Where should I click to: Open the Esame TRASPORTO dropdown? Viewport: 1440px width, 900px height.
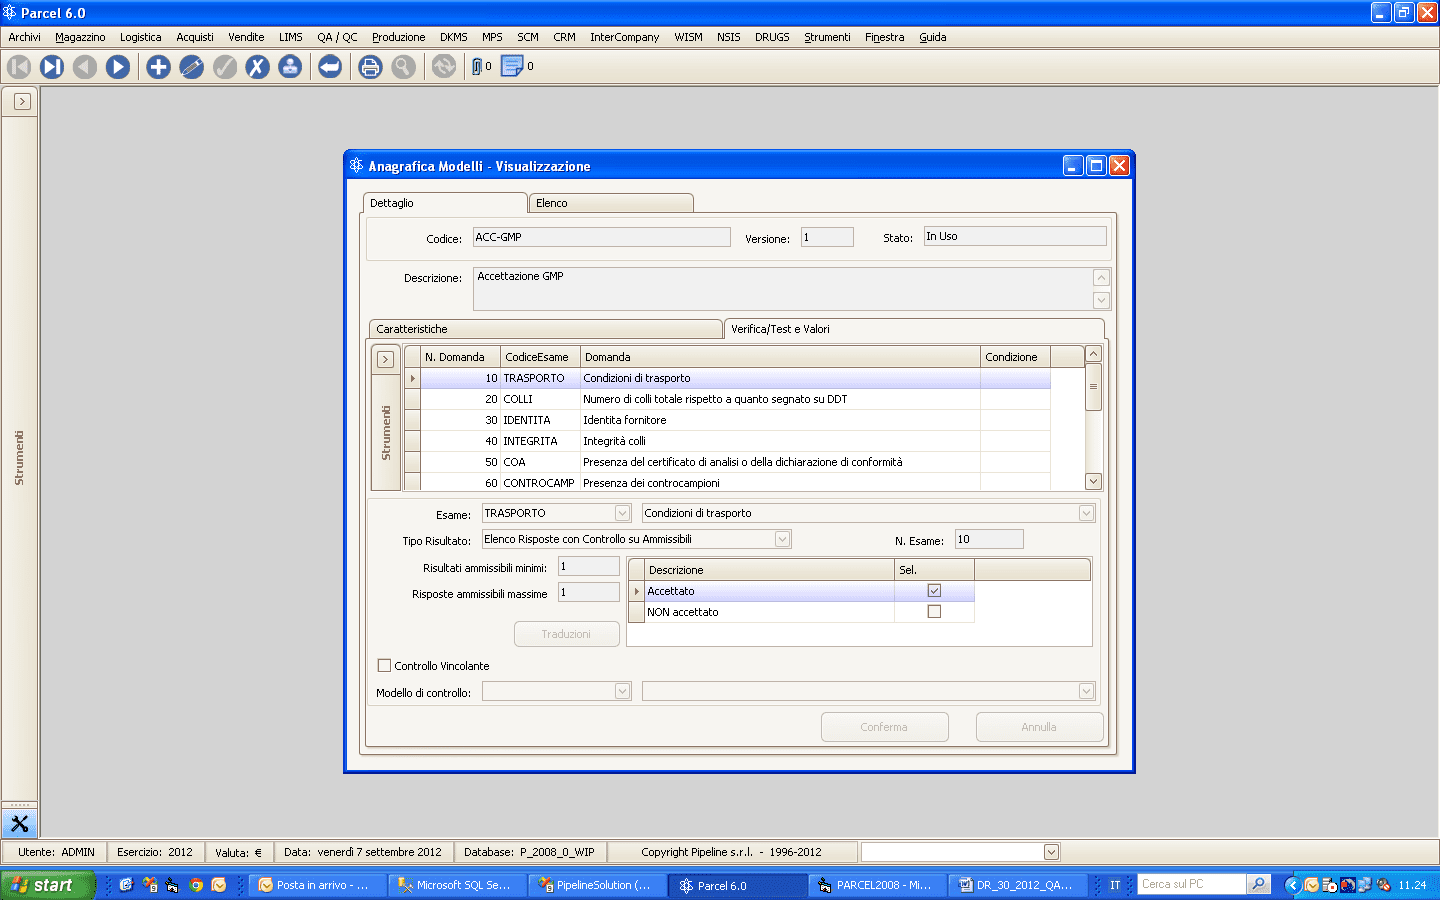tap(622, 512)
